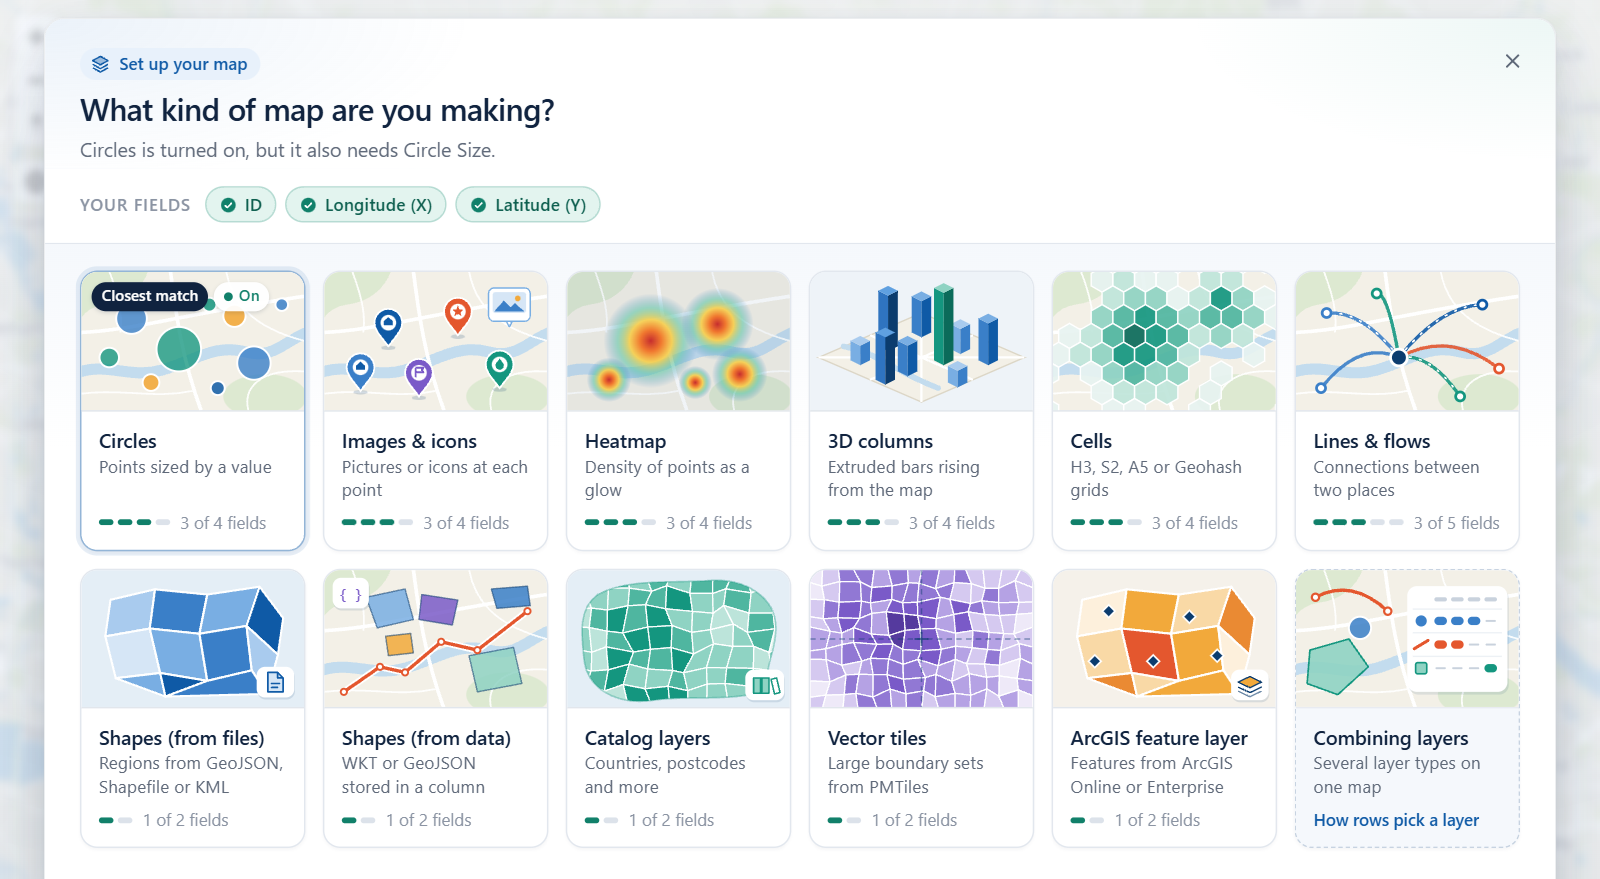Pick the Vector tiles purple thumbnail

coord(921,639)
